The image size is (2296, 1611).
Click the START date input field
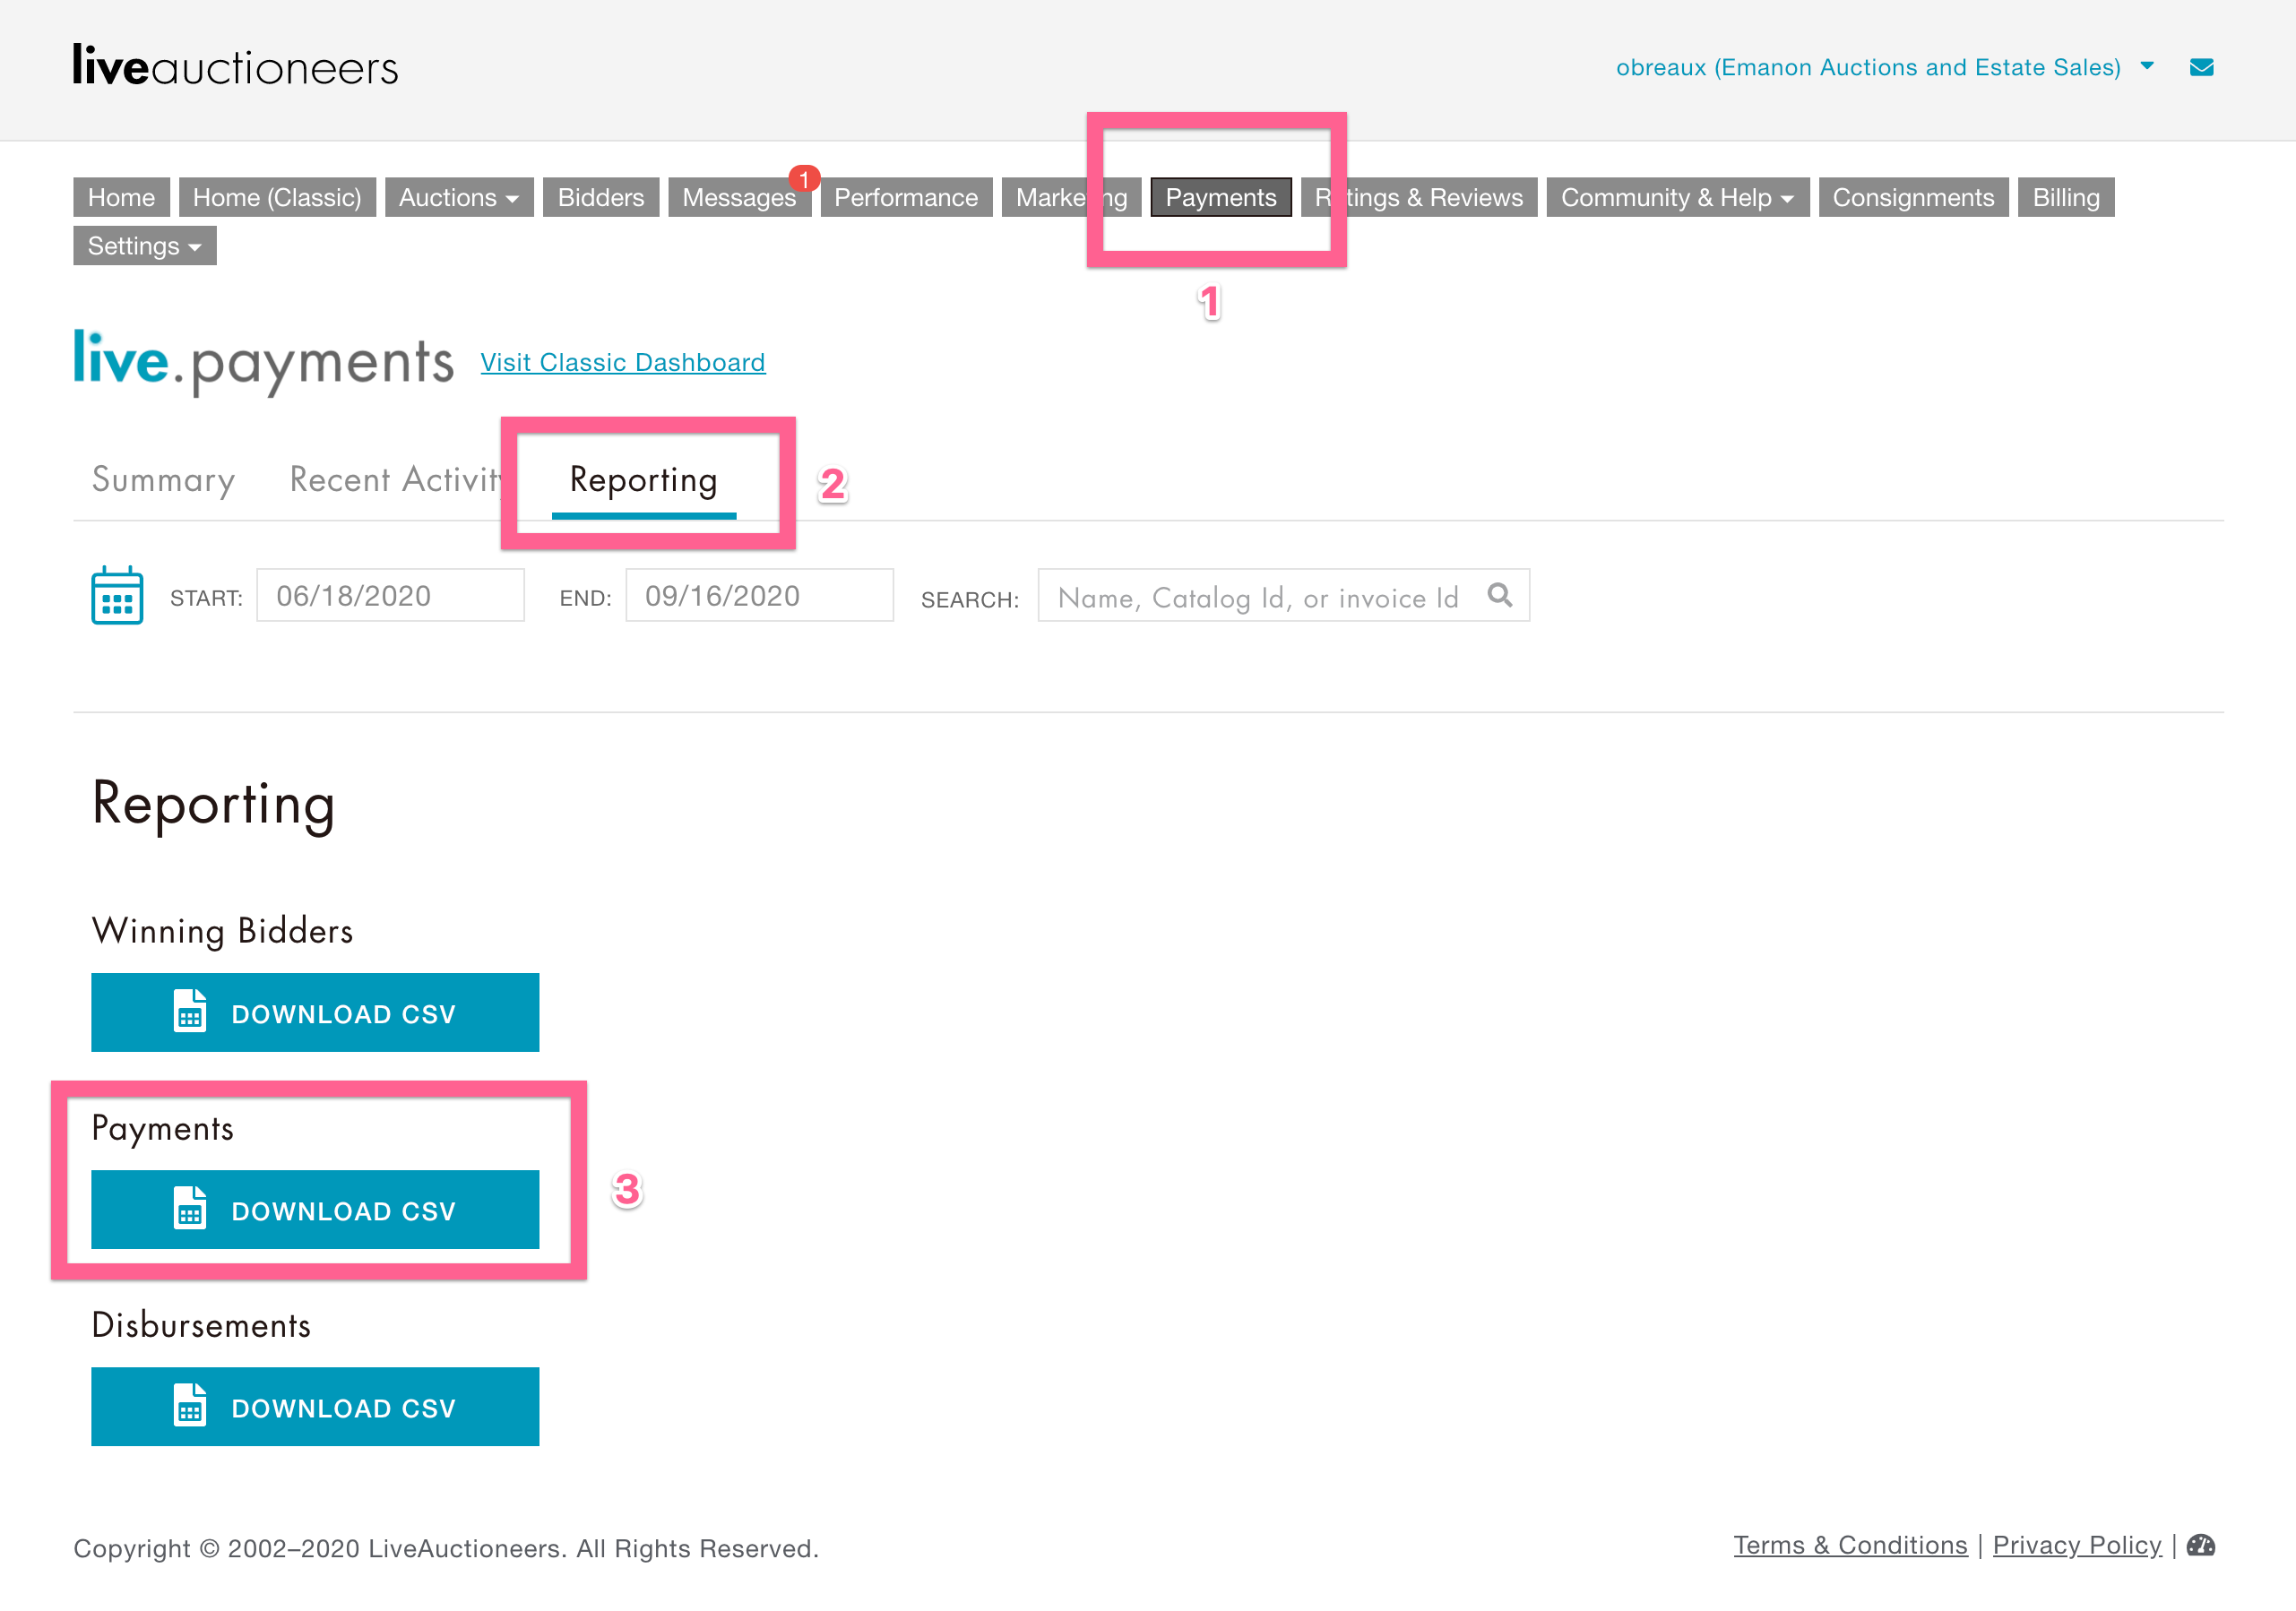click(x=390, y=595)
